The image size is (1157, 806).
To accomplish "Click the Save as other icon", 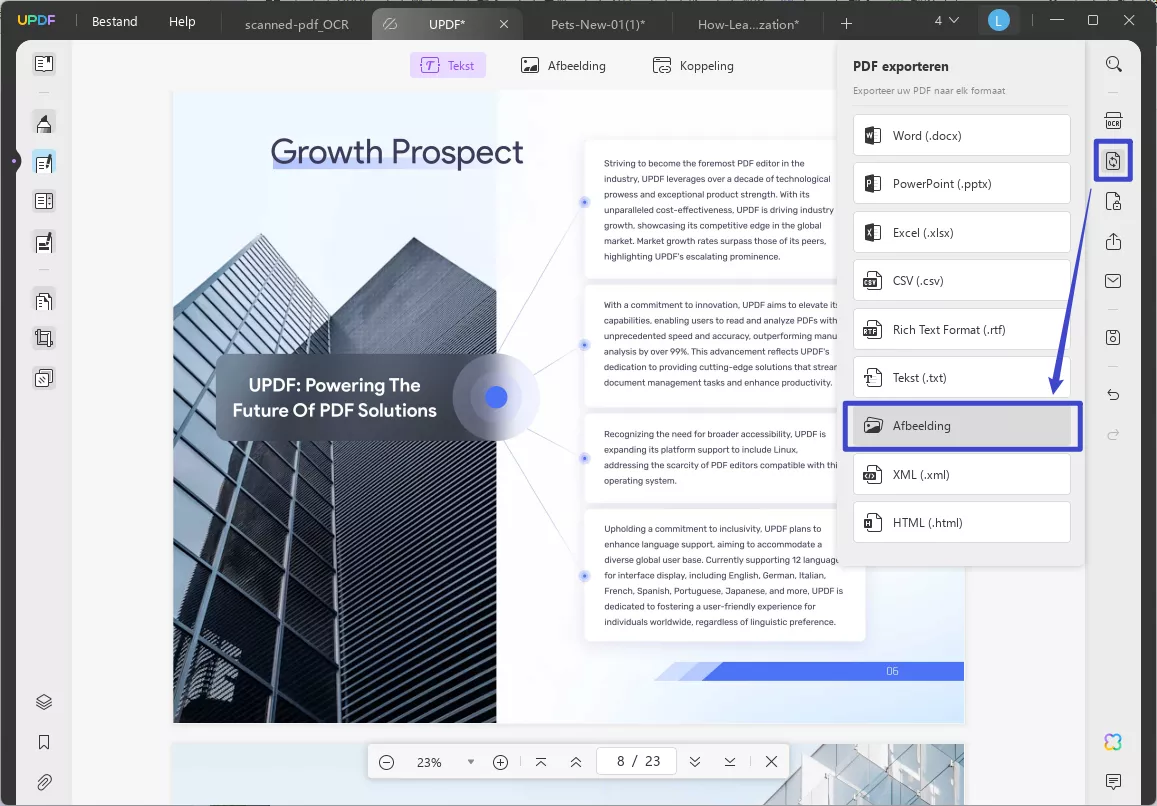I will point(1113,337).
